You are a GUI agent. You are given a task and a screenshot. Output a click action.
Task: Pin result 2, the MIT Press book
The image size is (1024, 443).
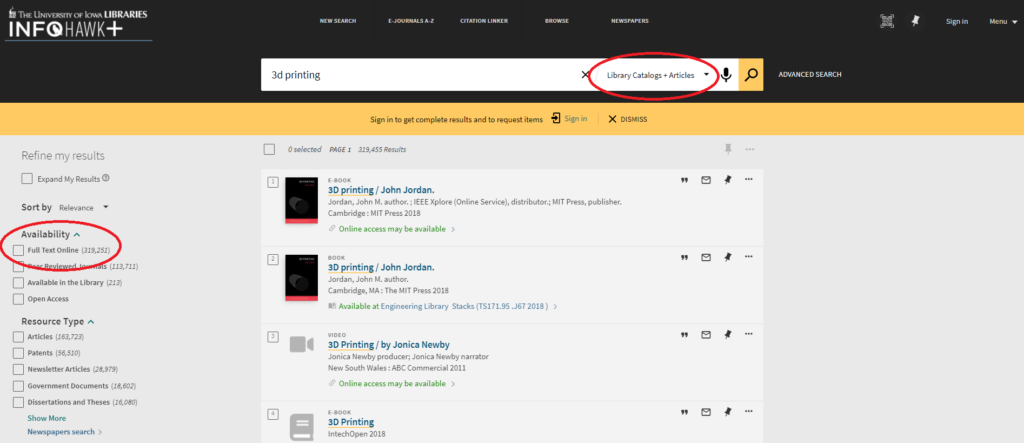click(728, 257)
